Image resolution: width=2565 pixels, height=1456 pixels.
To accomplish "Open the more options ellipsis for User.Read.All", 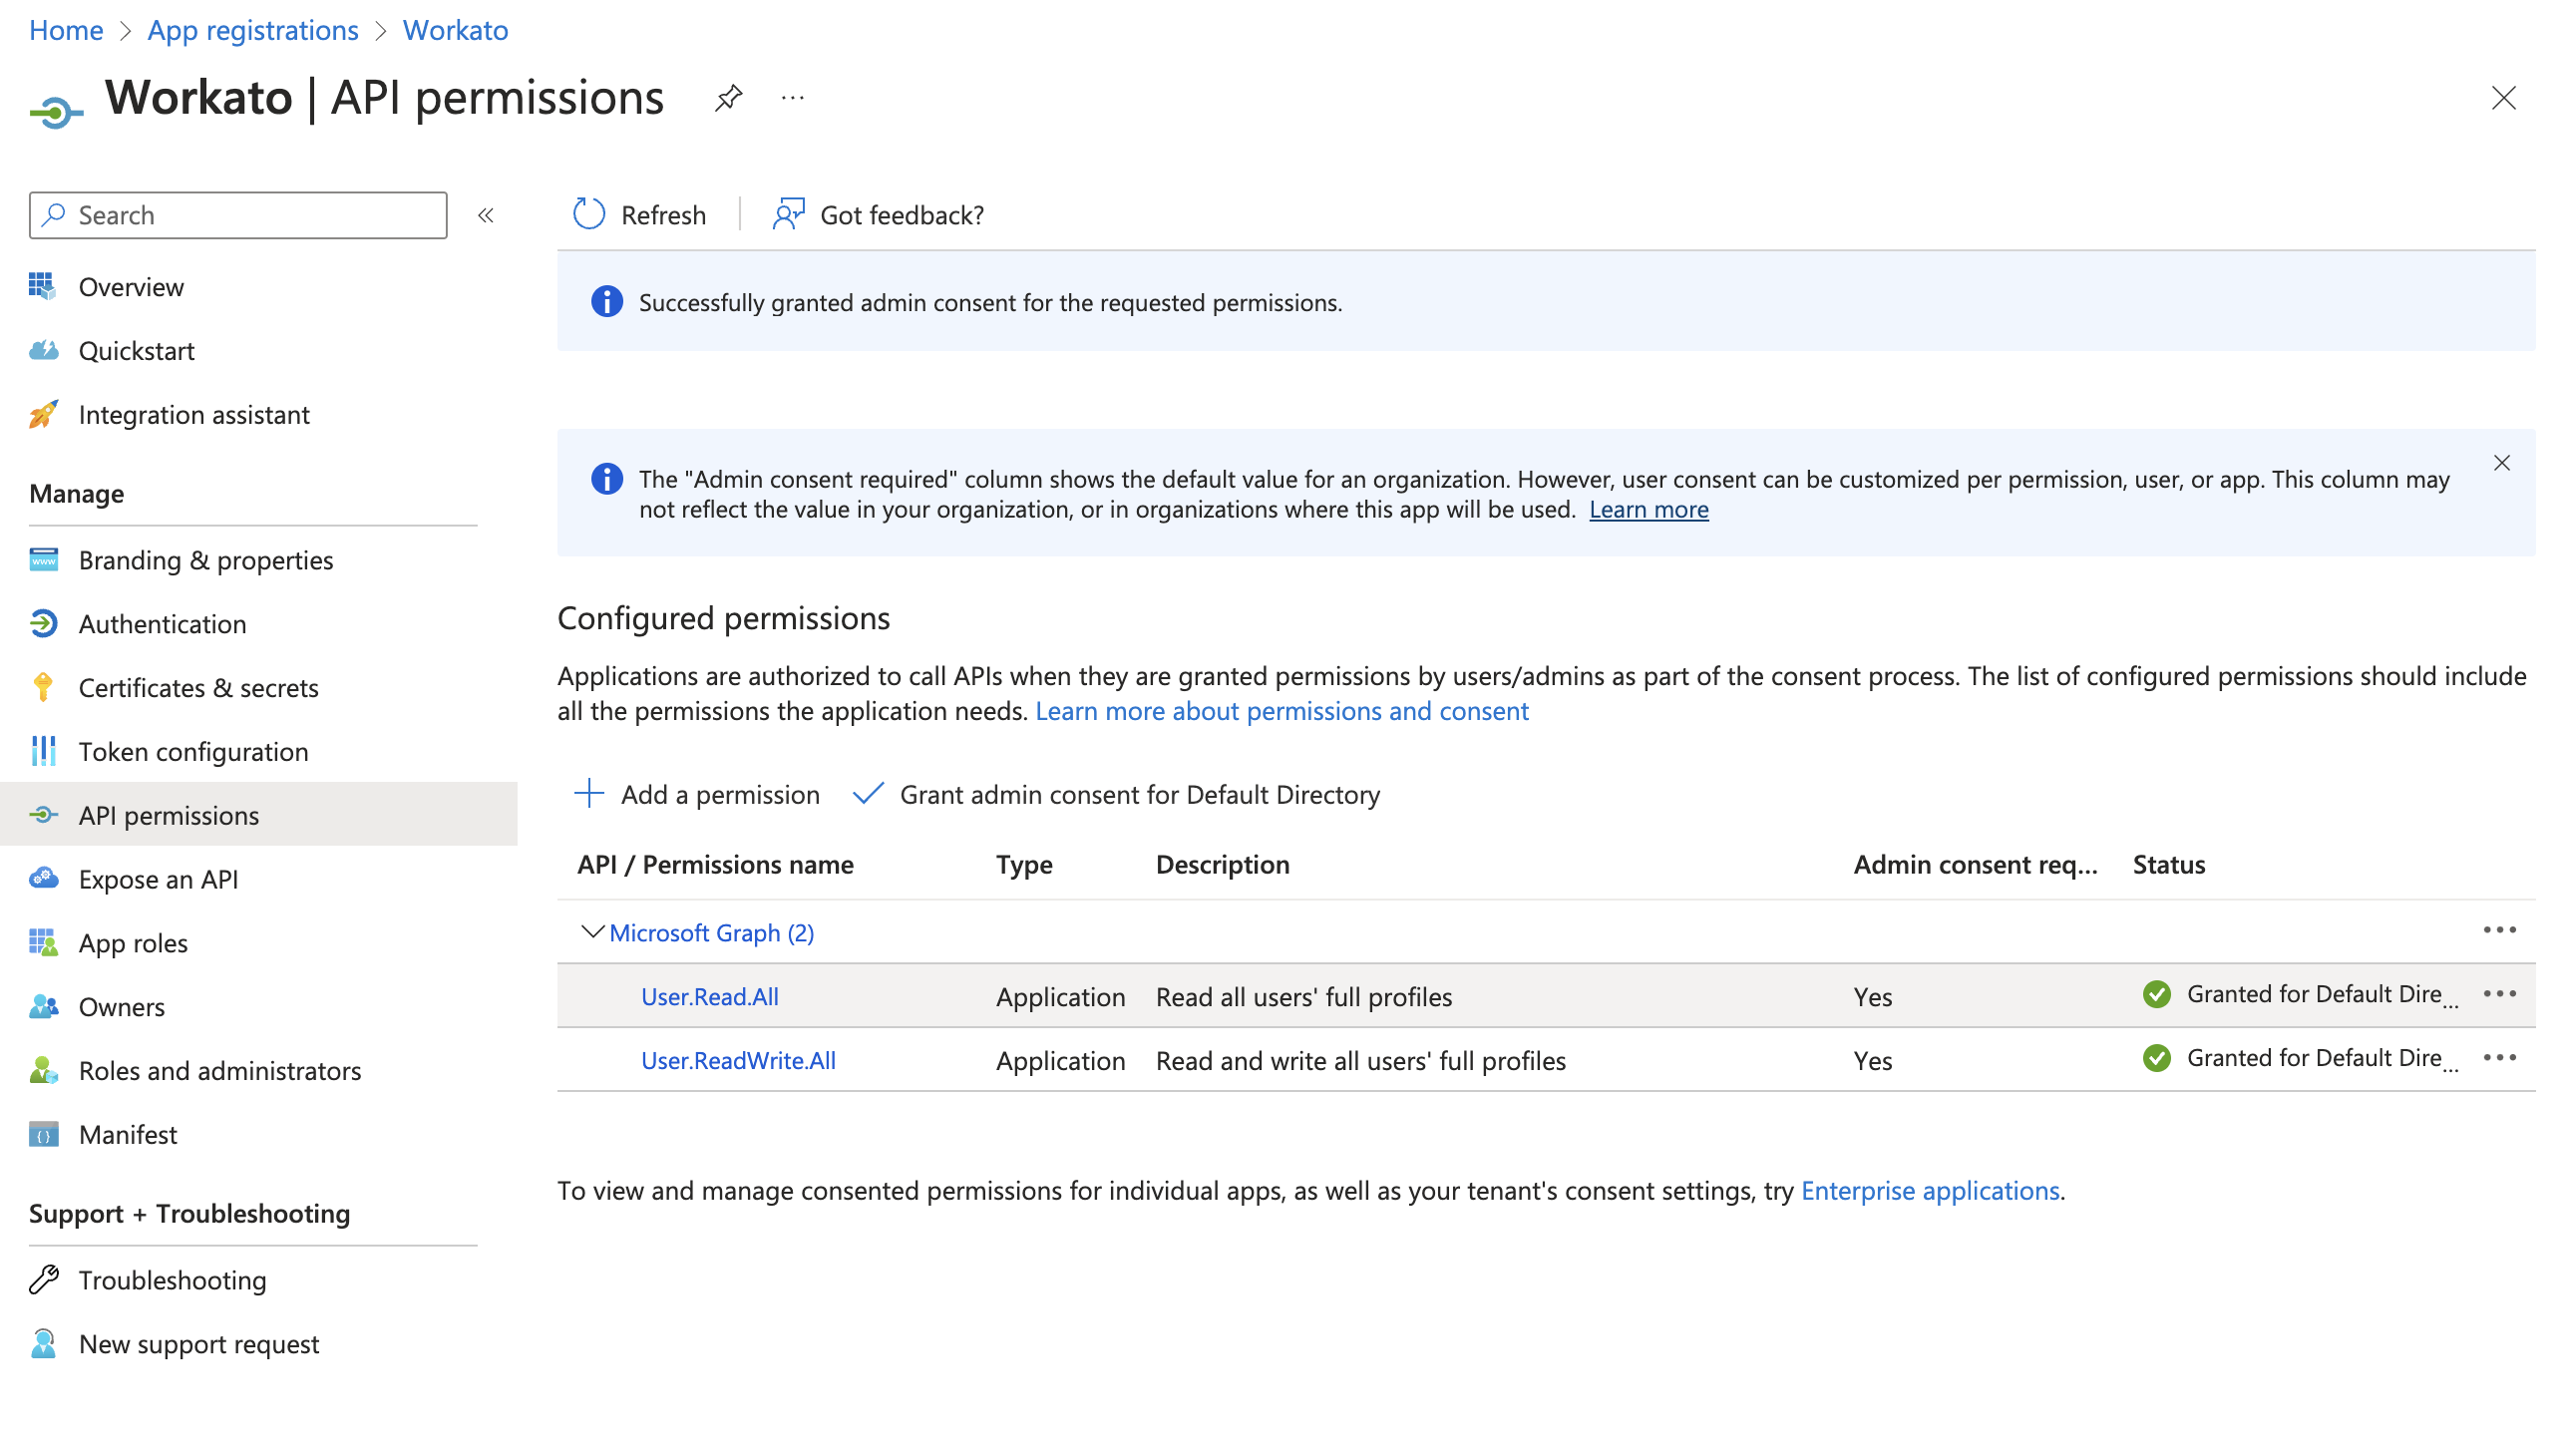I will pyautogui.click(x=2499, y=994).
